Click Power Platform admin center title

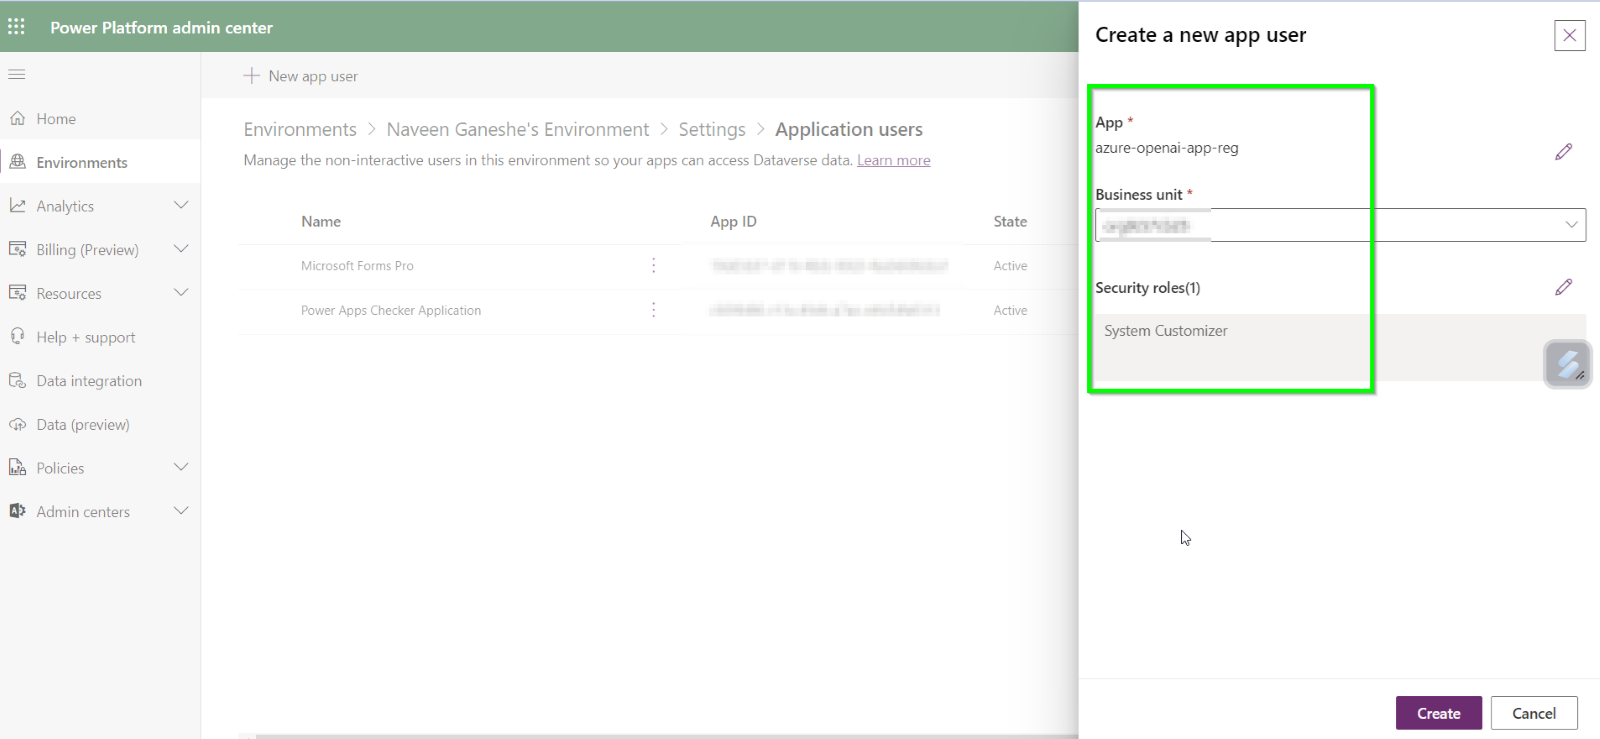tap(161, 28)
